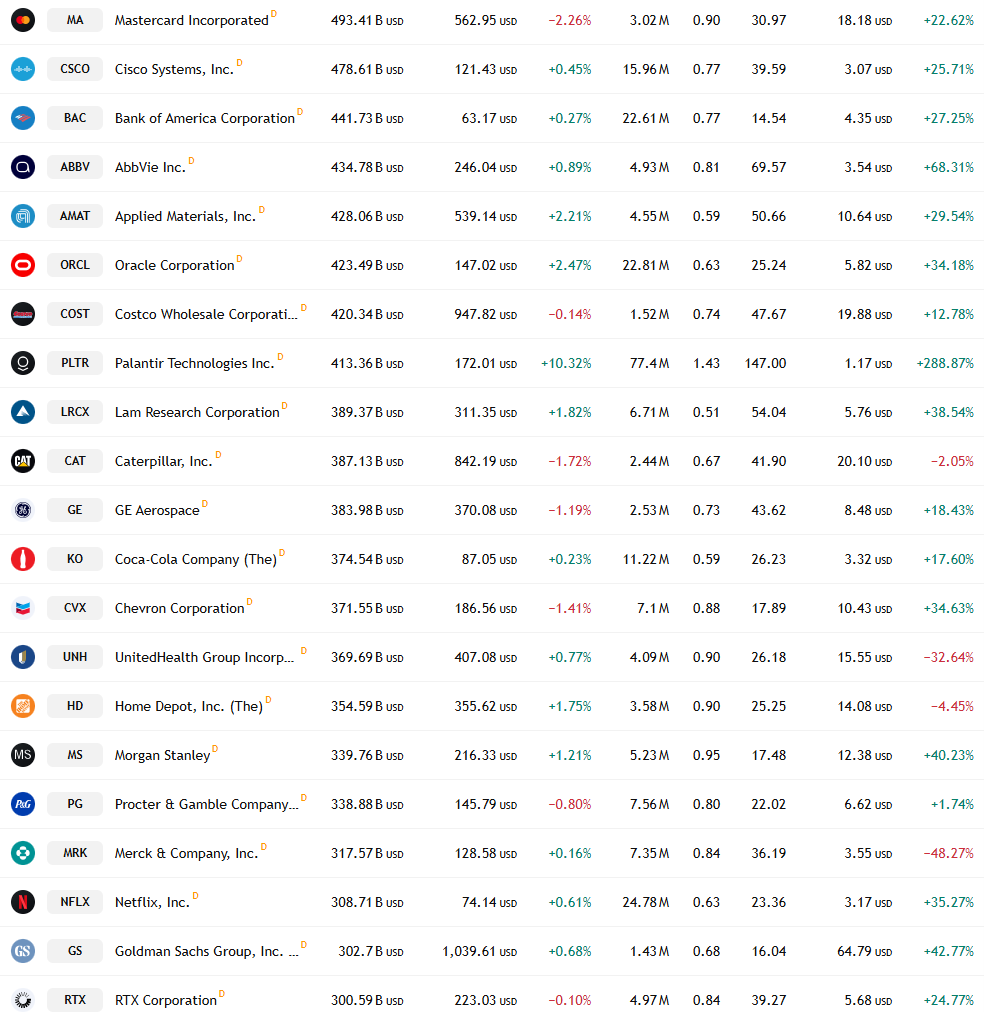The height and width of the screenshot is (1012, 984).
Task: Click the Merck logo icon
Action: 23,853
